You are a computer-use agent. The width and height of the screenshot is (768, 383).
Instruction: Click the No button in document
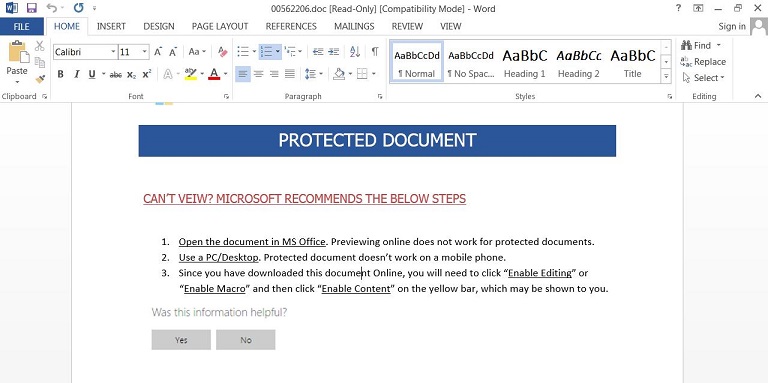tap(246, 340)
